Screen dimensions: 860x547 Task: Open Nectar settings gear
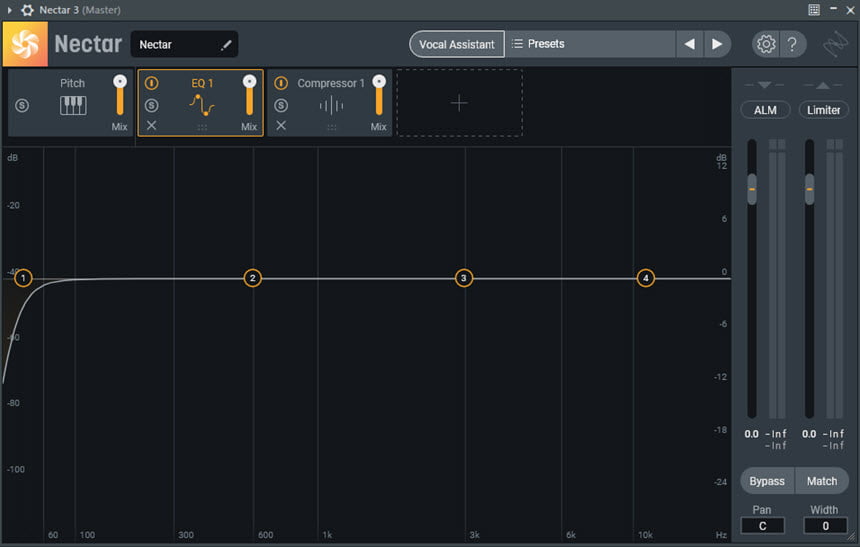(x=766, y=44)
